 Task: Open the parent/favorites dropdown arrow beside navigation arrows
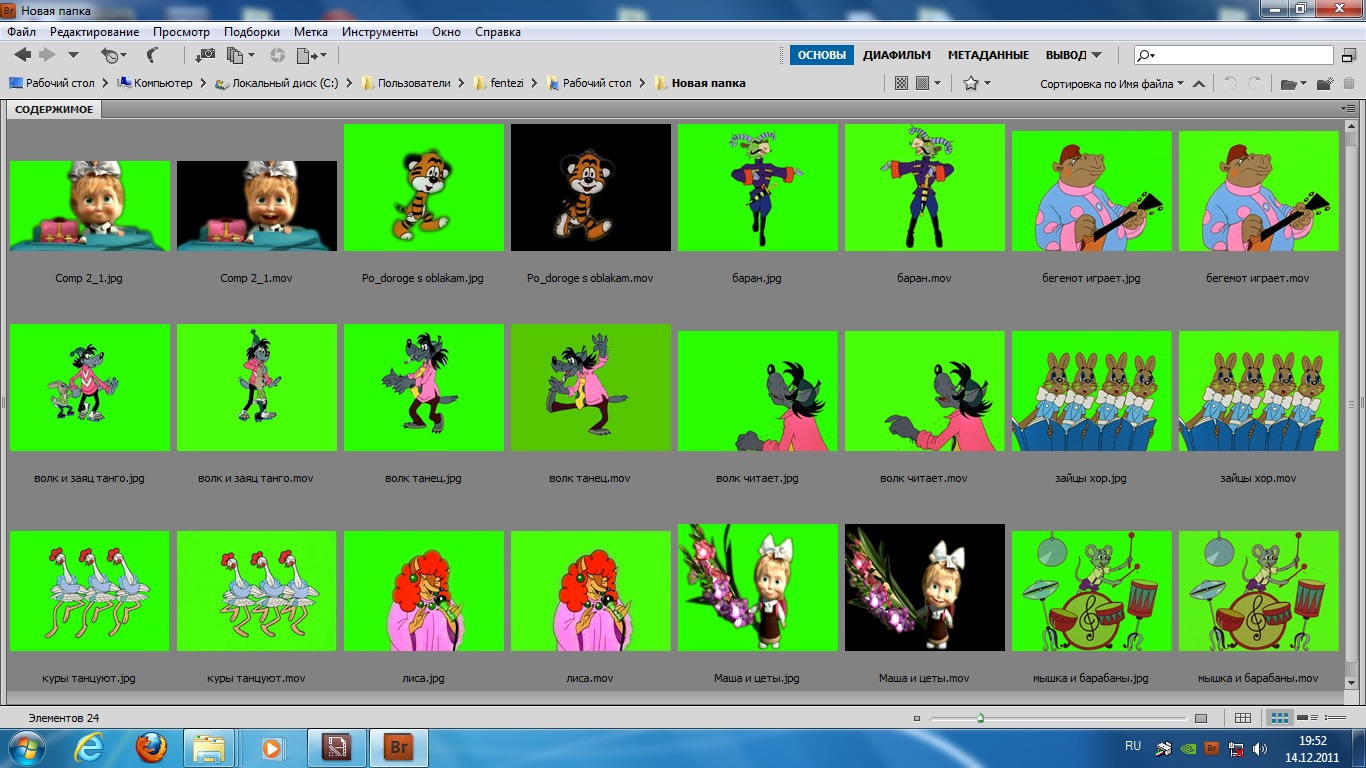[x=73, y=55]
